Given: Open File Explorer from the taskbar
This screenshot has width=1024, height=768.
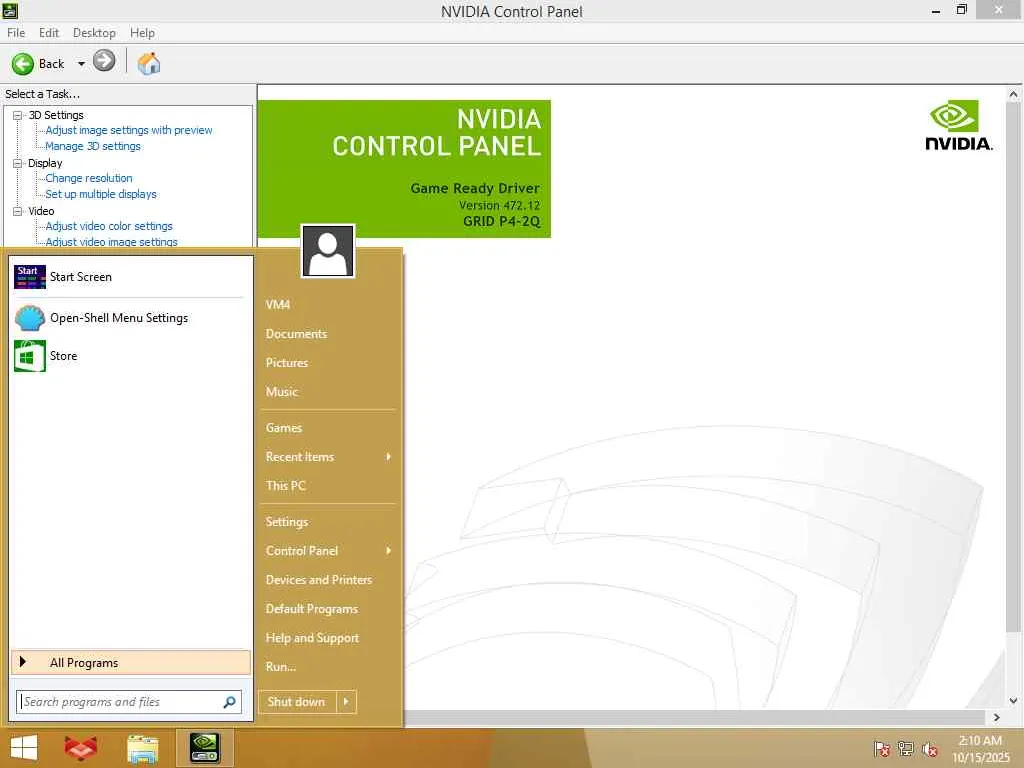Looking at the screenshot, I should pos(143,749).
